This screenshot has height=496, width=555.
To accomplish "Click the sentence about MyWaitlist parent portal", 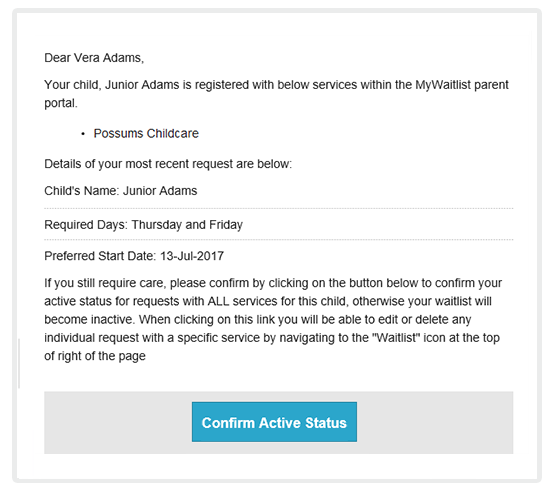I will (x=276, y=94).
